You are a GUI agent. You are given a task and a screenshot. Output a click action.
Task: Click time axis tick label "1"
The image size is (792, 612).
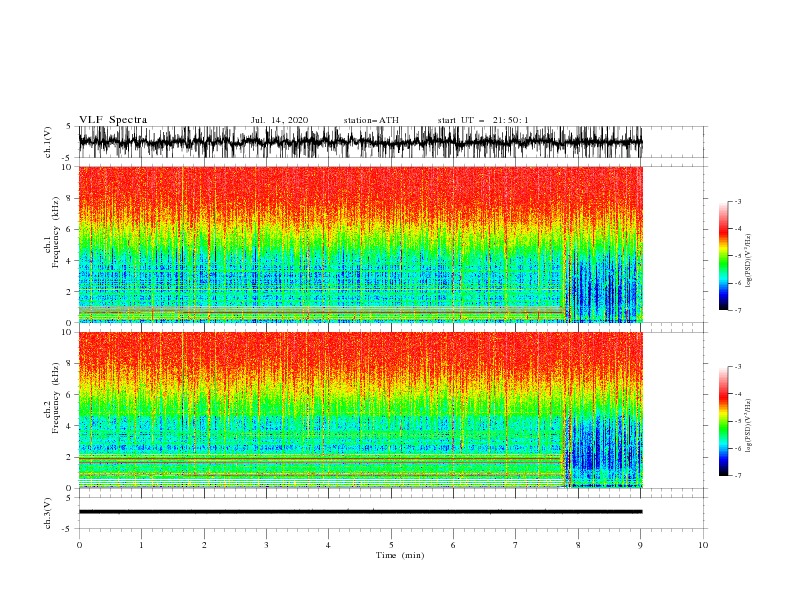141,545
